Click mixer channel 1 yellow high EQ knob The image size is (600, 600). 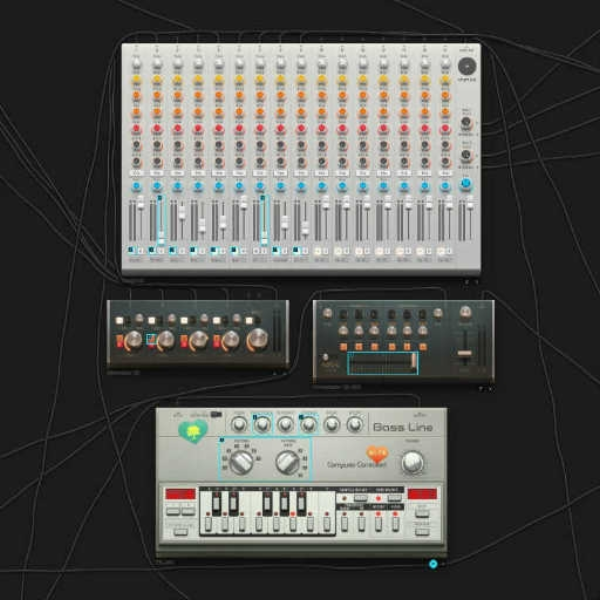(x=137, y=80)
